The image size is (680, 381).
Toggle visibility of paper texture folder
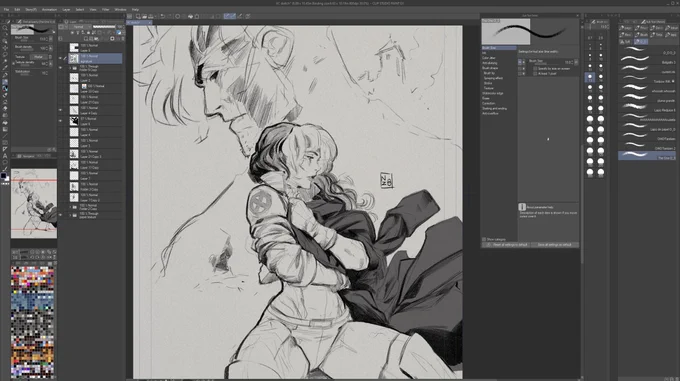coord(60,215)
